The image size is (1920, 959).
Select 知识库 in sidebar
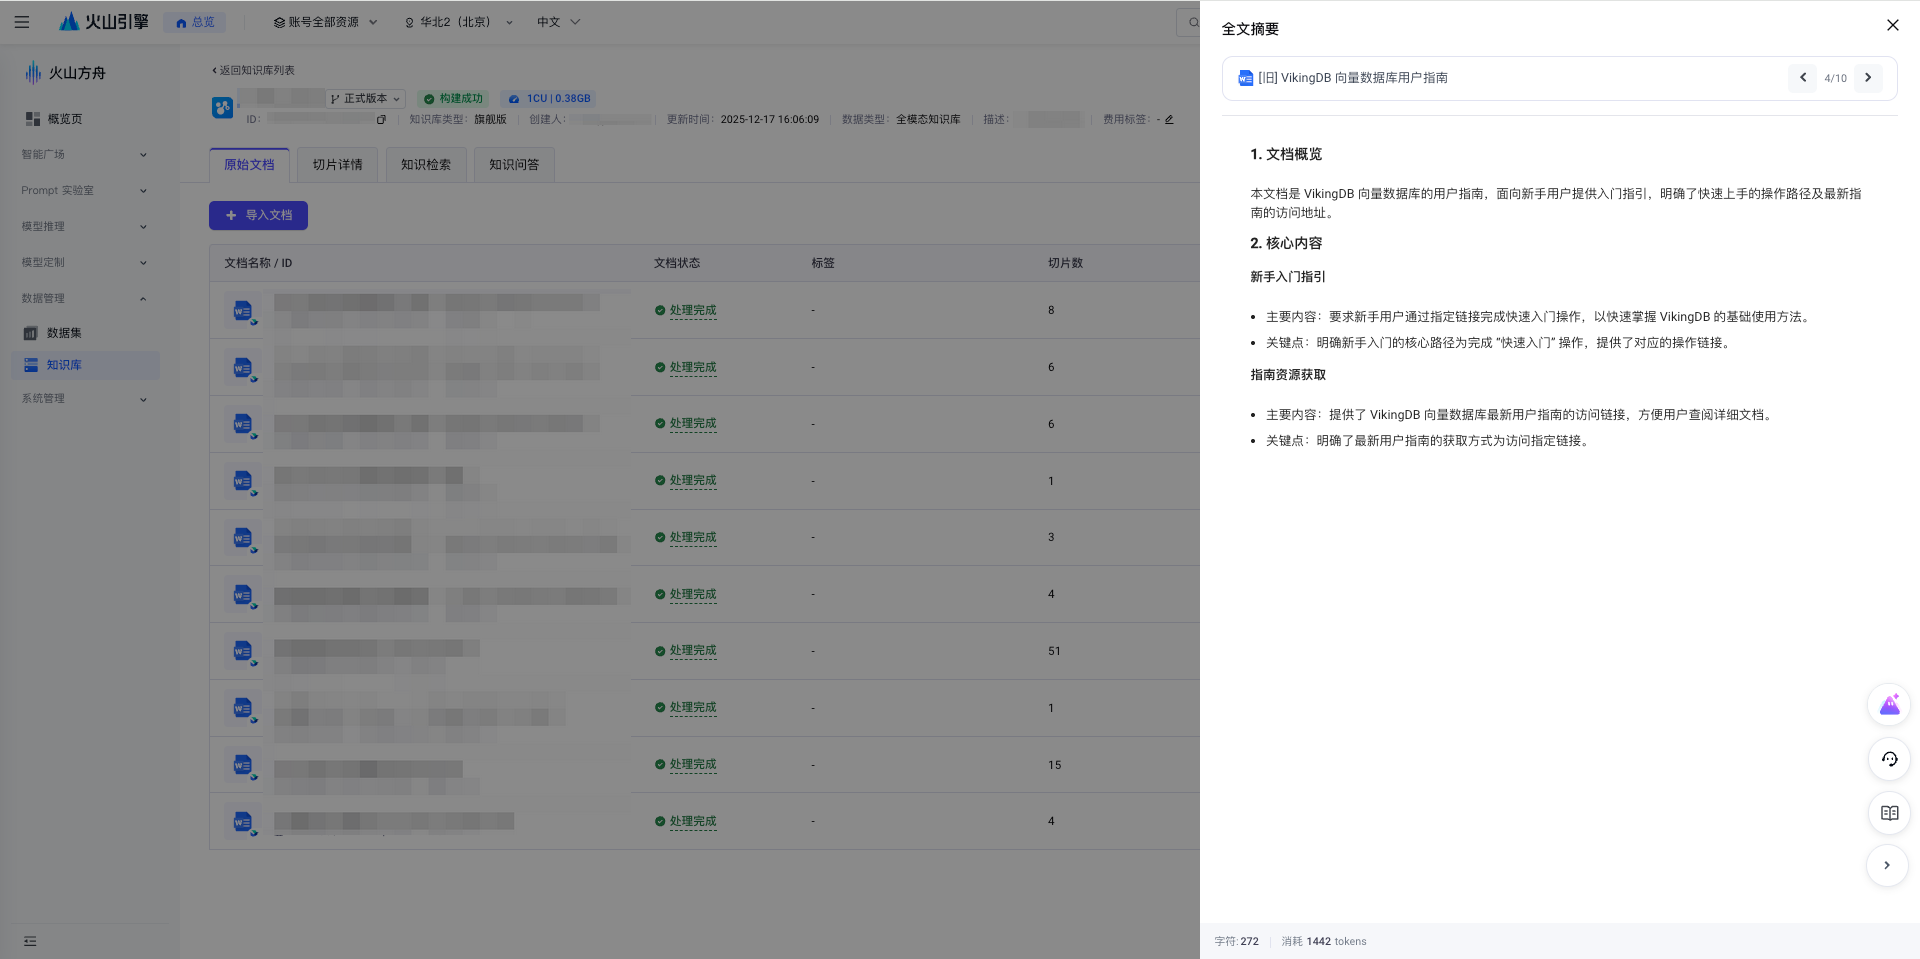point(85,365)
